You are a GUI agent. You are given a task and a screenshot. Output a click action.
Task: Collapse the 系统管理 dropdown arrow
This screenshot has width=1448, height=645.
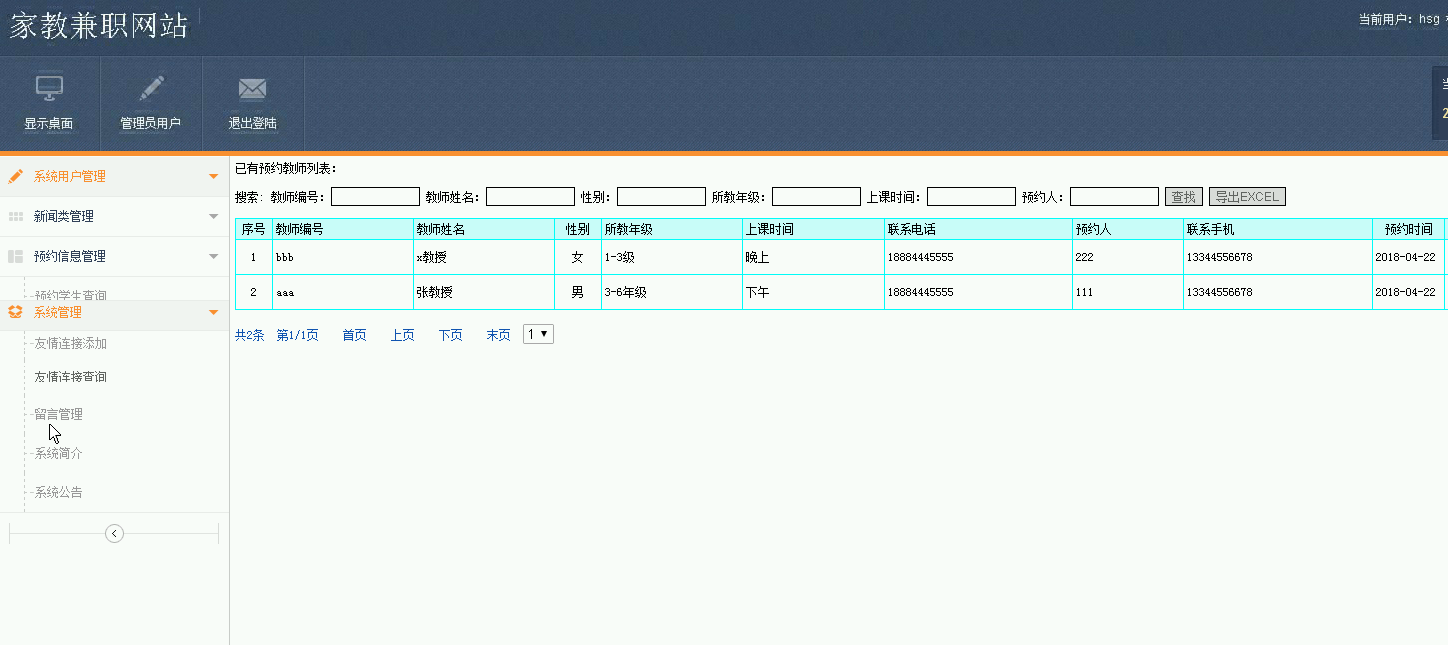tap(213, 313)
